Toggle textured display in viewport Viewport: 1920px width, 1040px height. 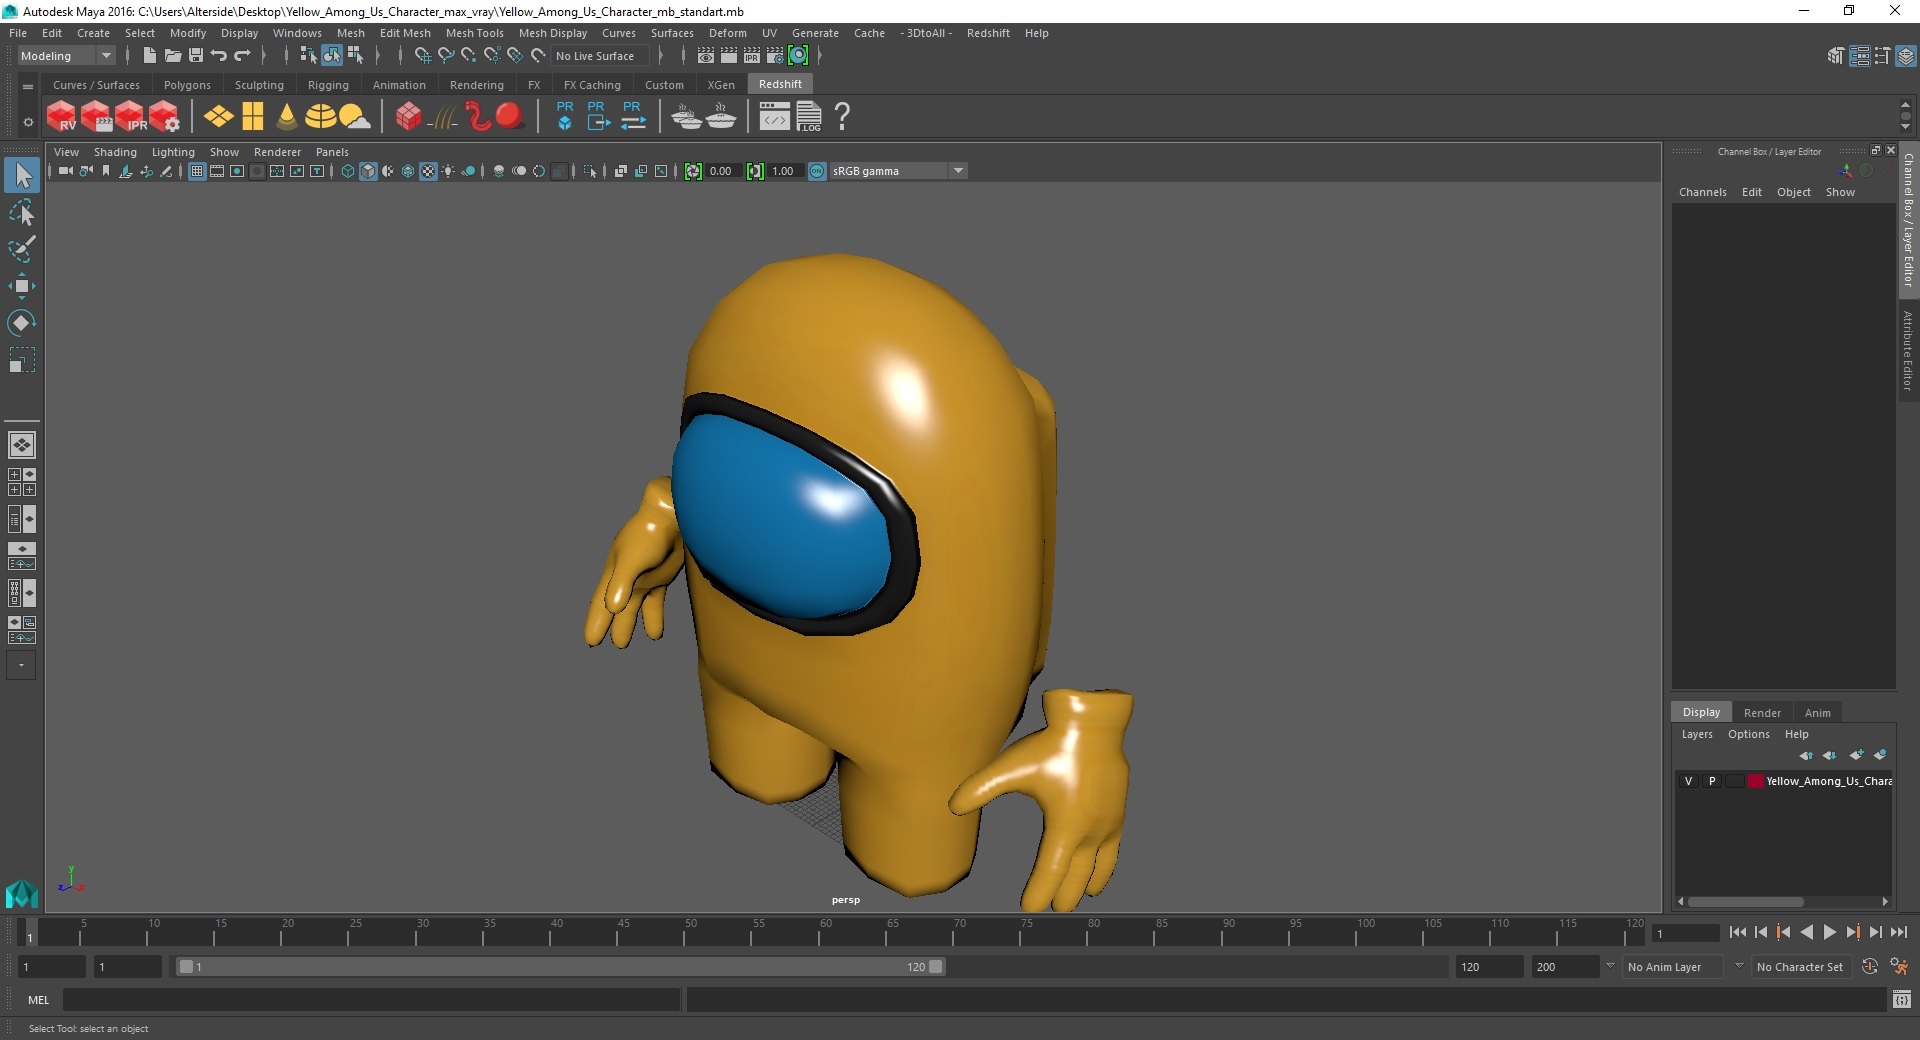tap(428, 171)
